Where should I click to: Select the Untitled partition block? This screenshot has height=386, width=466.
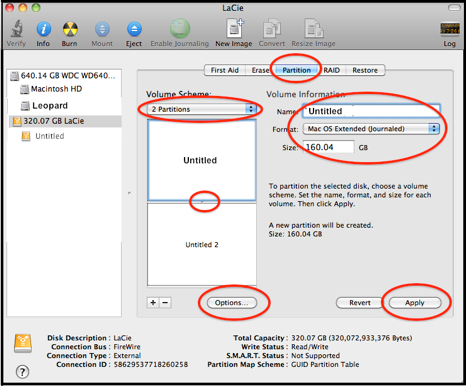point(202,160)
